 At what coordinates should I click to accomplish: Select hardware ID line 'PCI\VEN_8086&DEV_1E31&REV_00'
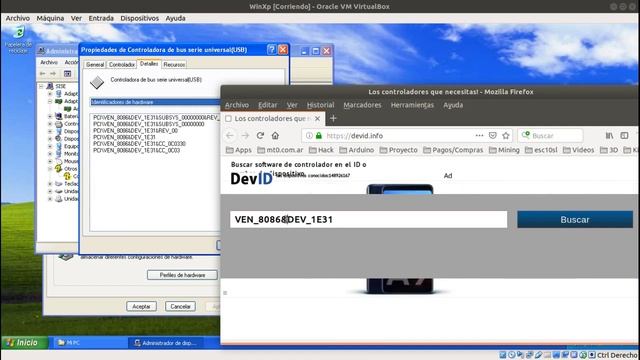pos(136,131)
